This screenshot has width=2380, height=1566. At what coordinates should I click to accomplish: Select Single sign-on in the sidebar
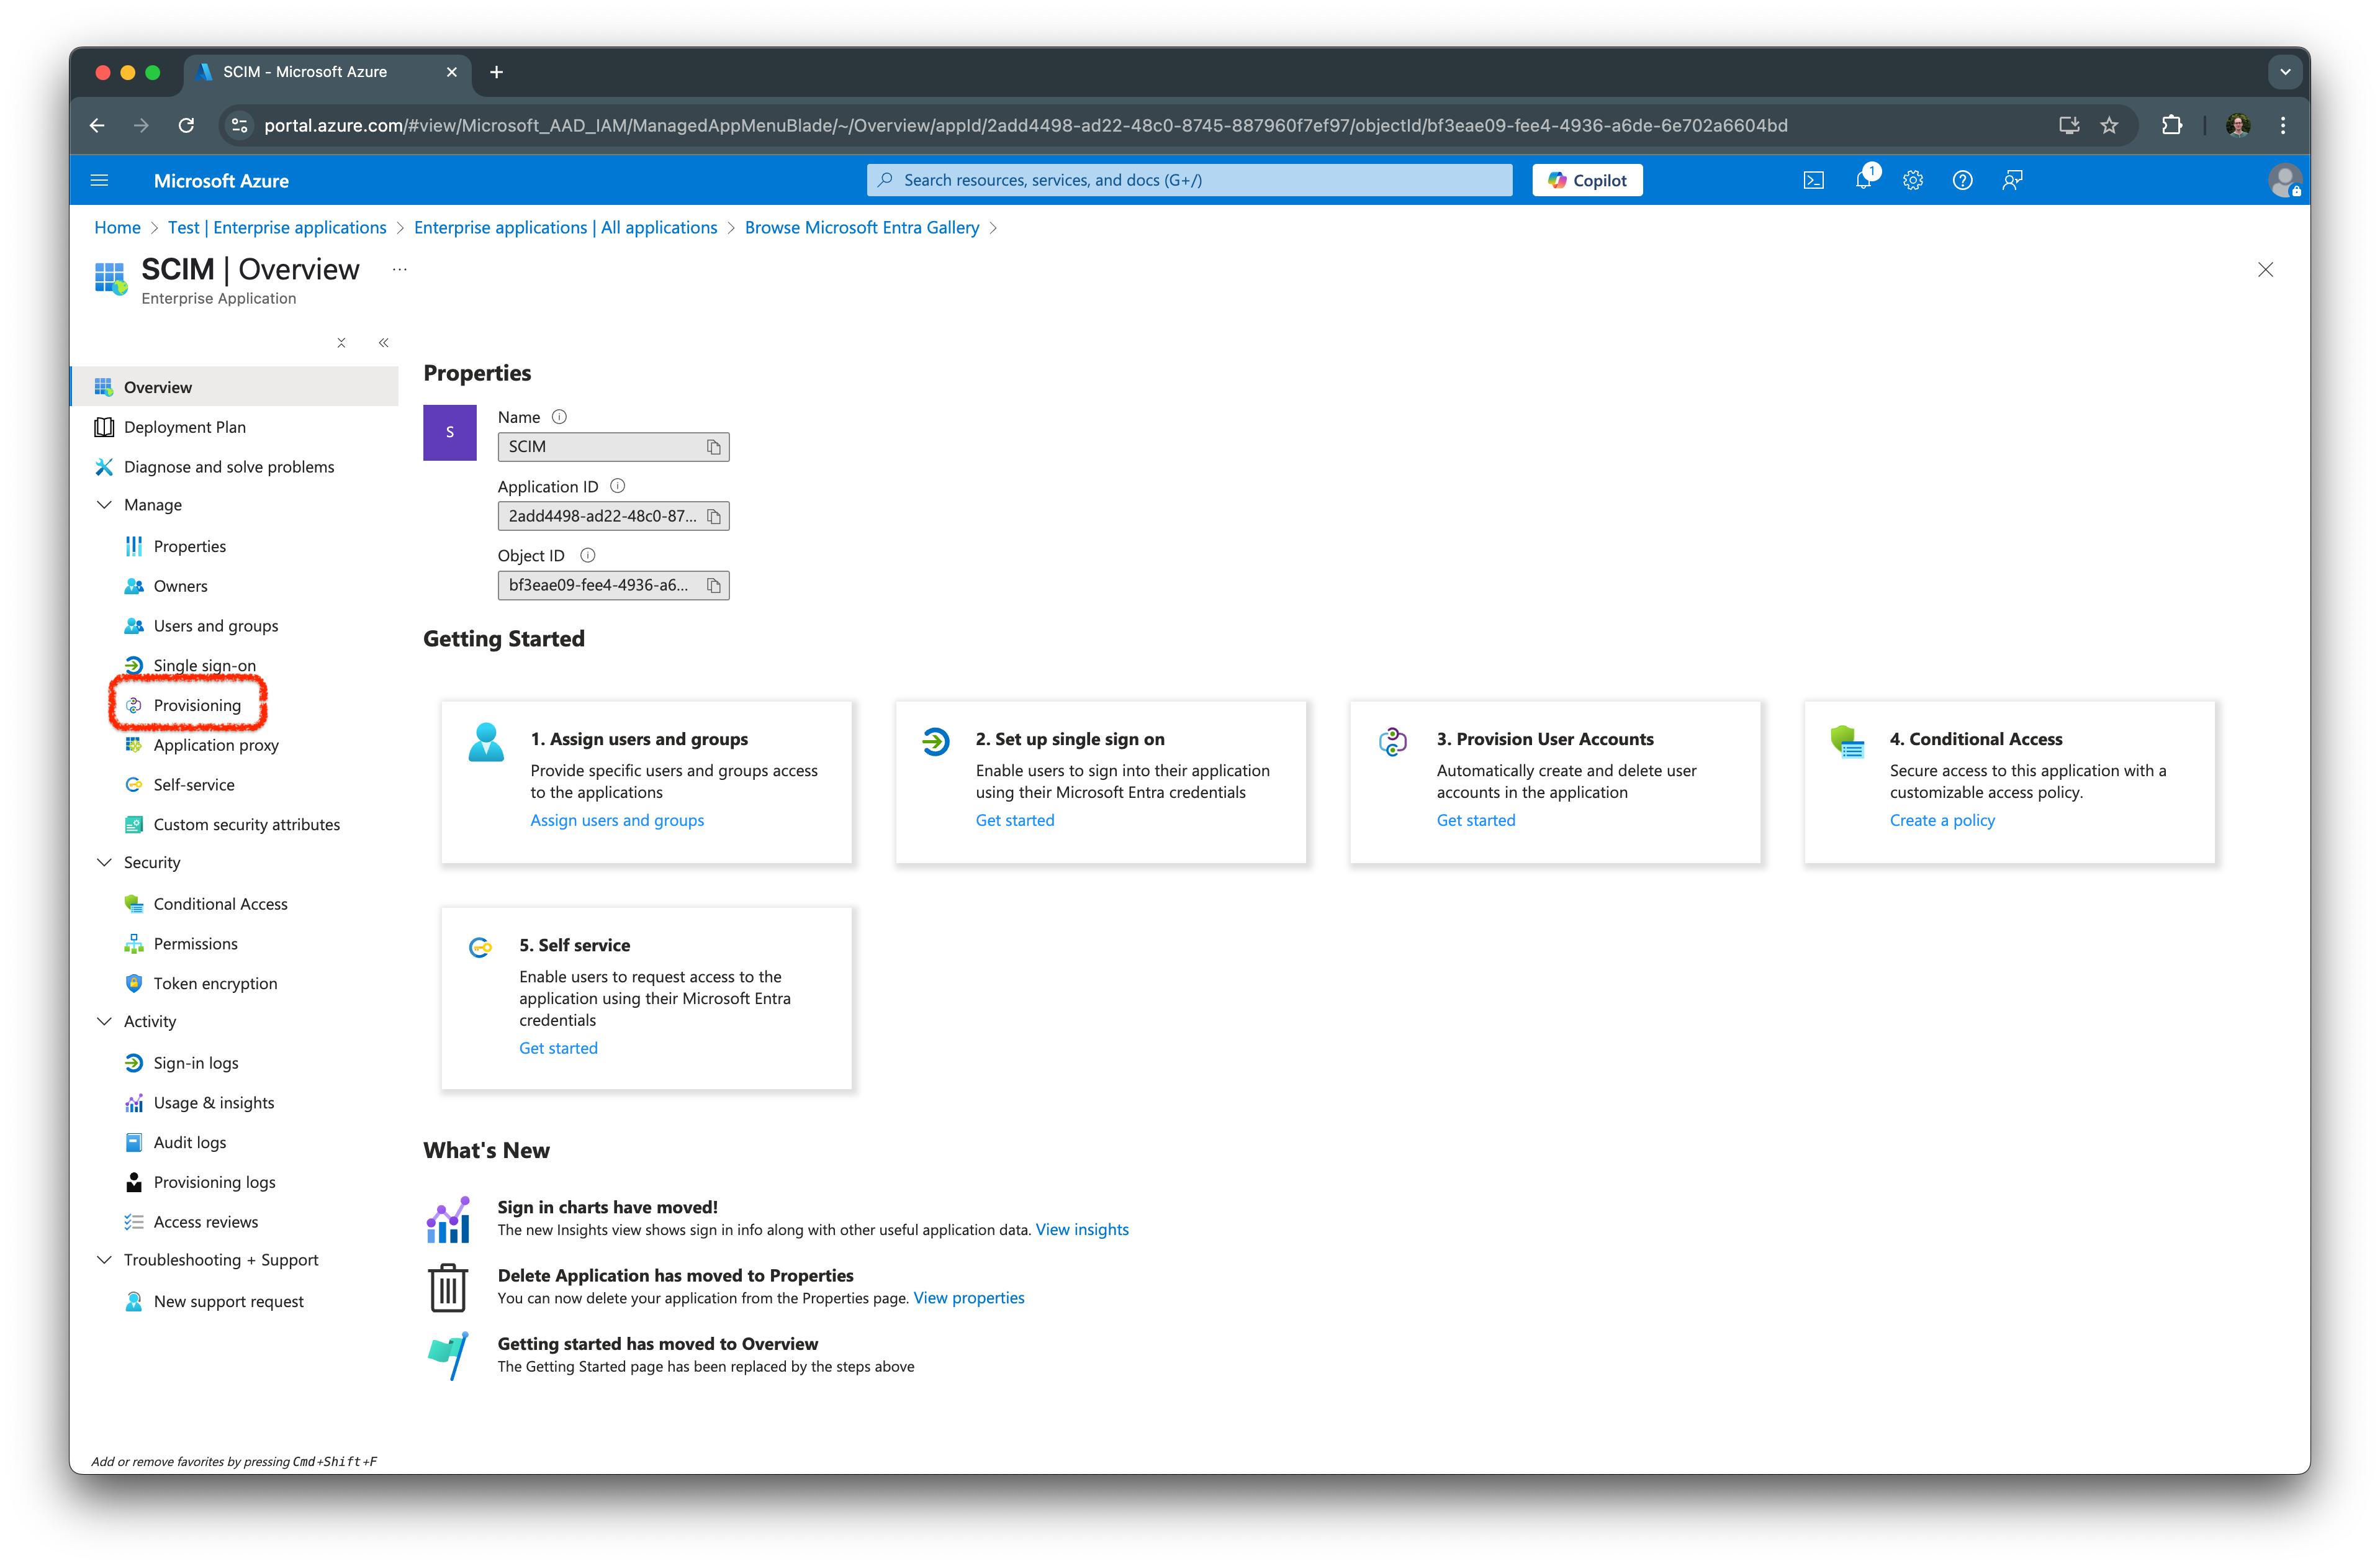tap(204, 665)
